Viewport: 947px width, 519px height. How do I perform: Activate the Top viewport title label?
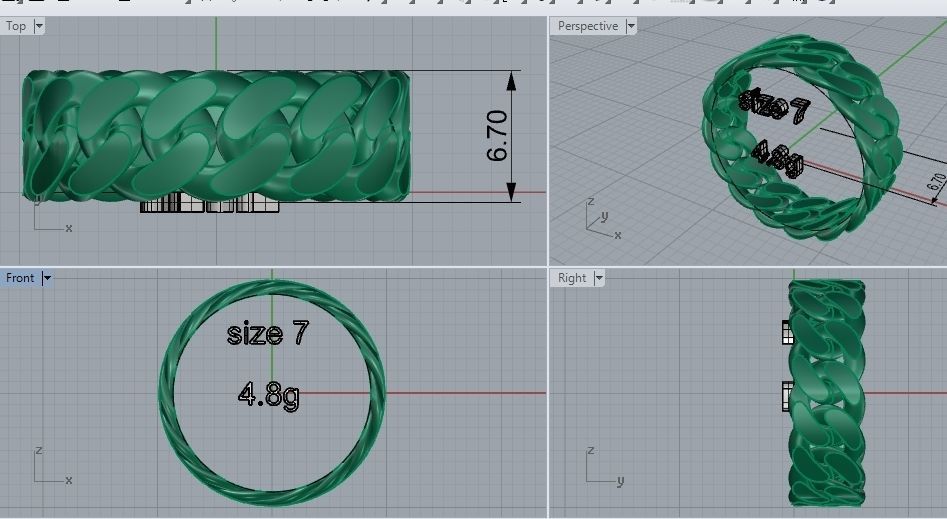click(16, 26)
